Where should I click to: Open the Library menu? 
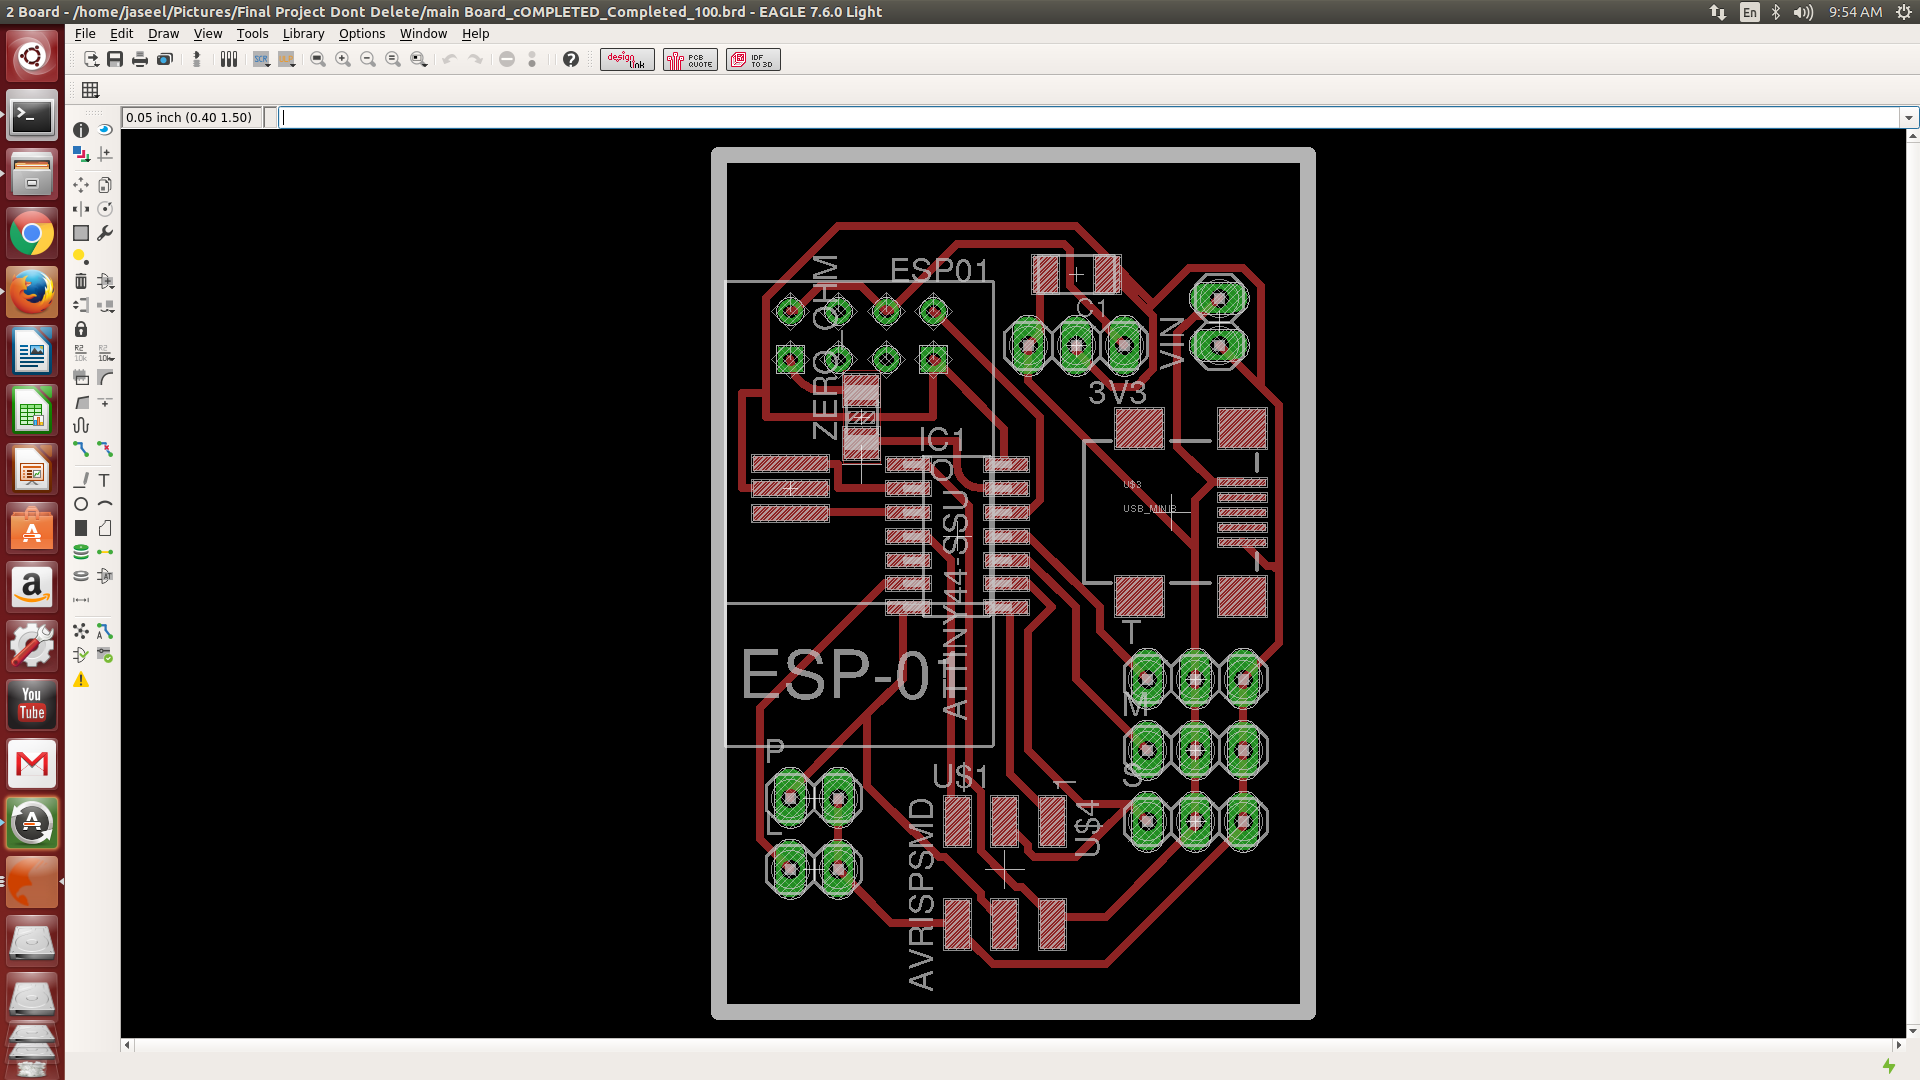(304, 34)
